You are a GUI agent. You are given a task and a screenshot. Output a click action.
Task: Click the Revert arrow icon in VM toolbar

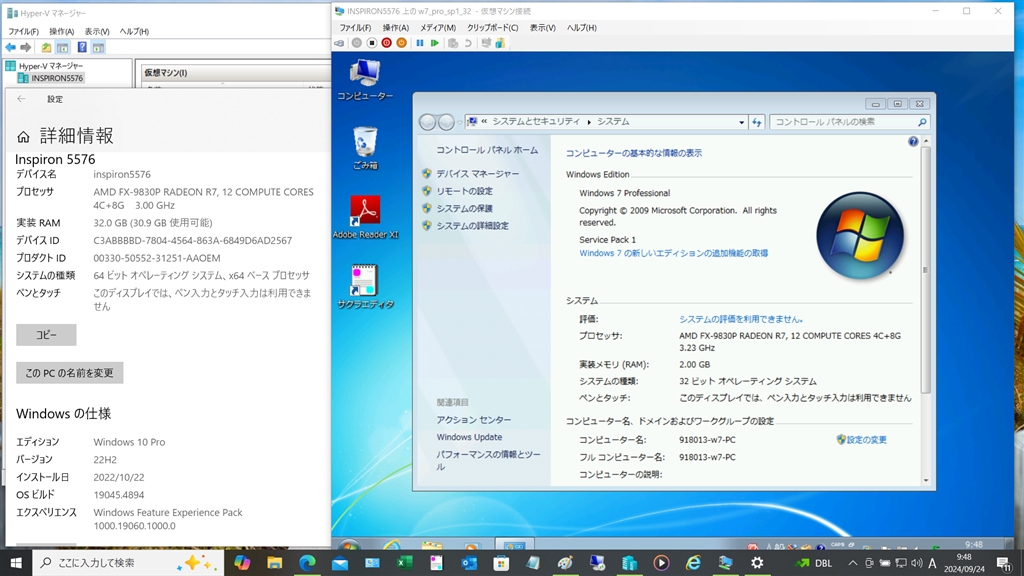pos(468,43)
